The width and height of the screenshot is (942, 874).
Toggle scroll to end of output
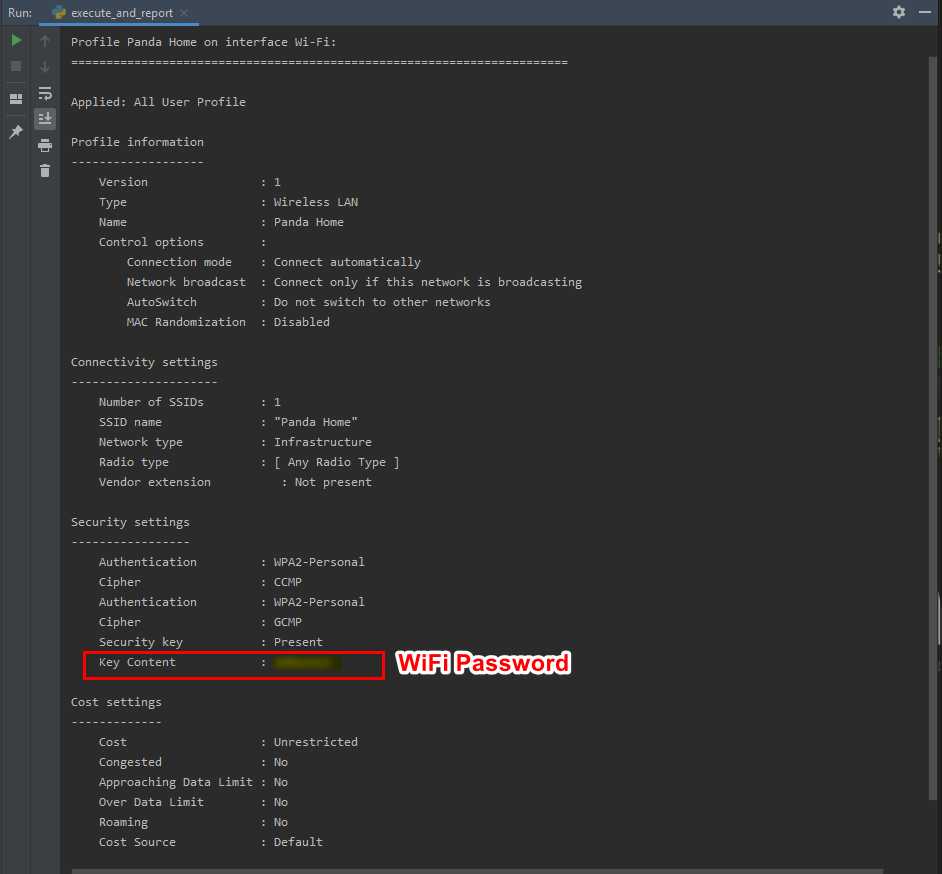point(45,118)
